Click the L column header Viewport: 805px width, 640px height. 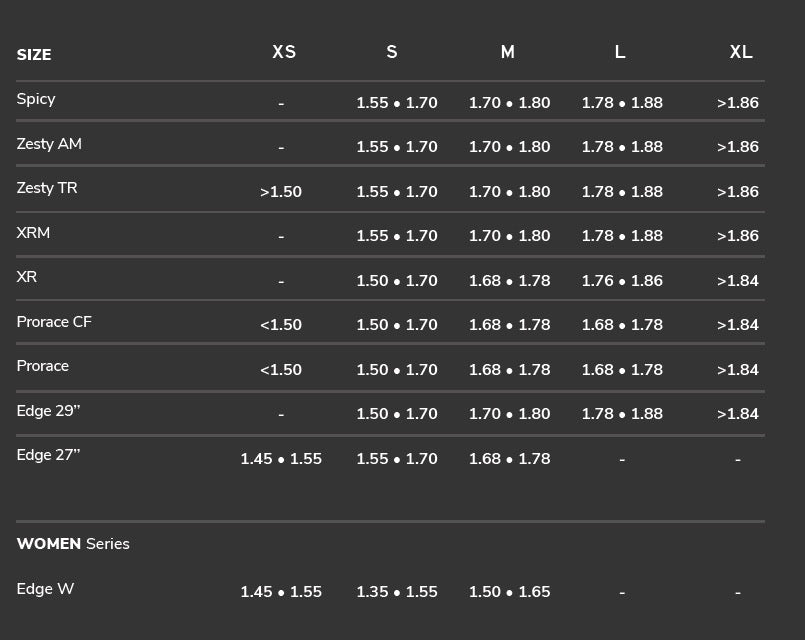coord(620,52)
